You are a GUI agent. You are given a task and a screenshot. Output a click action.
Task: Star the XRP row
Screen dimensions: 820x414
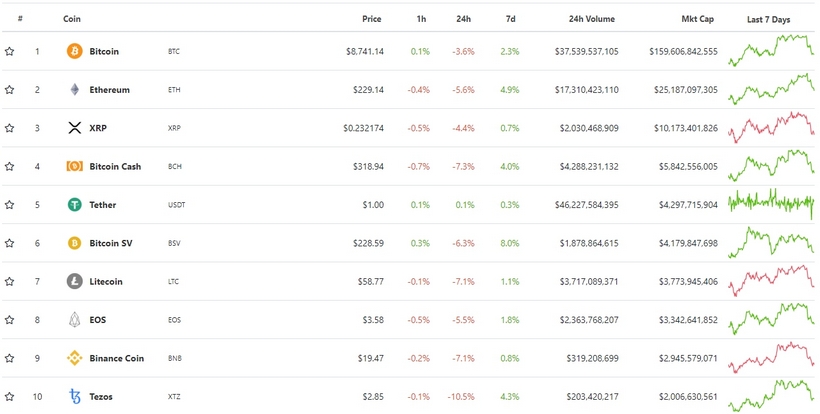(x=9, y=128)
